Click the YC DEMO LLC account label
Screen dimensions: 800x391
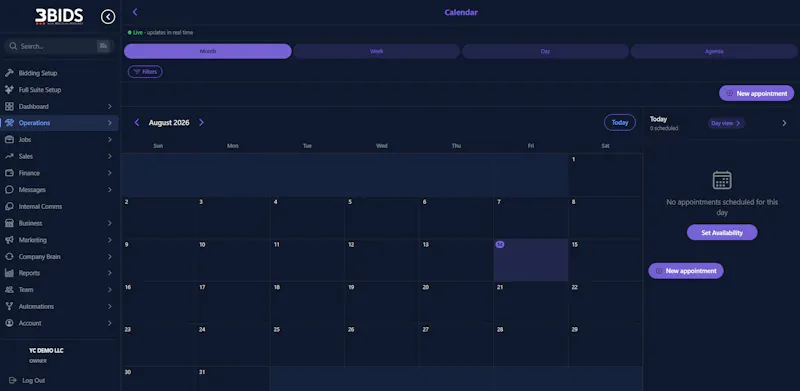(46, 351)
